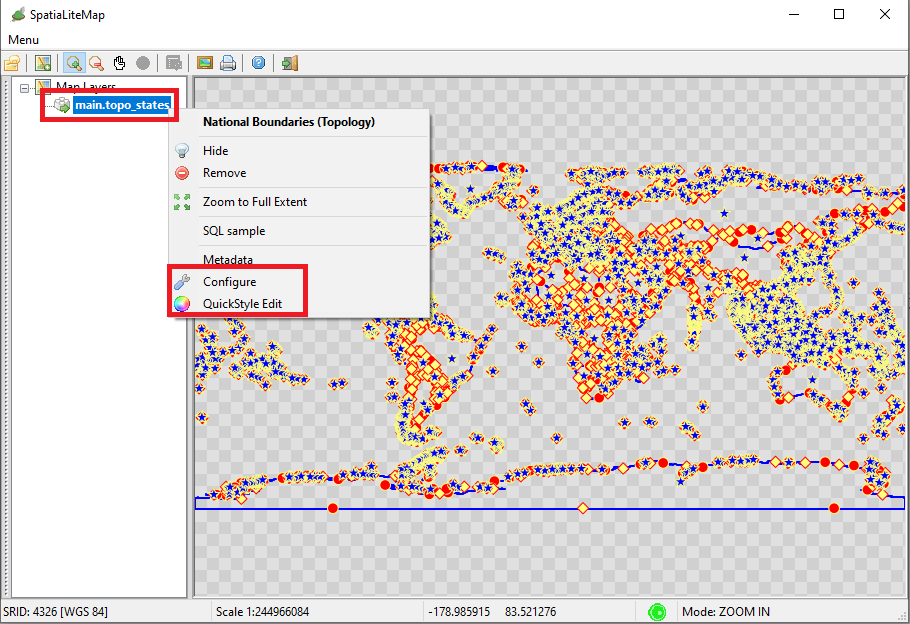910x624 pixels.
Task: Choose Metadata from the context menu
Action: pos(228,259)
